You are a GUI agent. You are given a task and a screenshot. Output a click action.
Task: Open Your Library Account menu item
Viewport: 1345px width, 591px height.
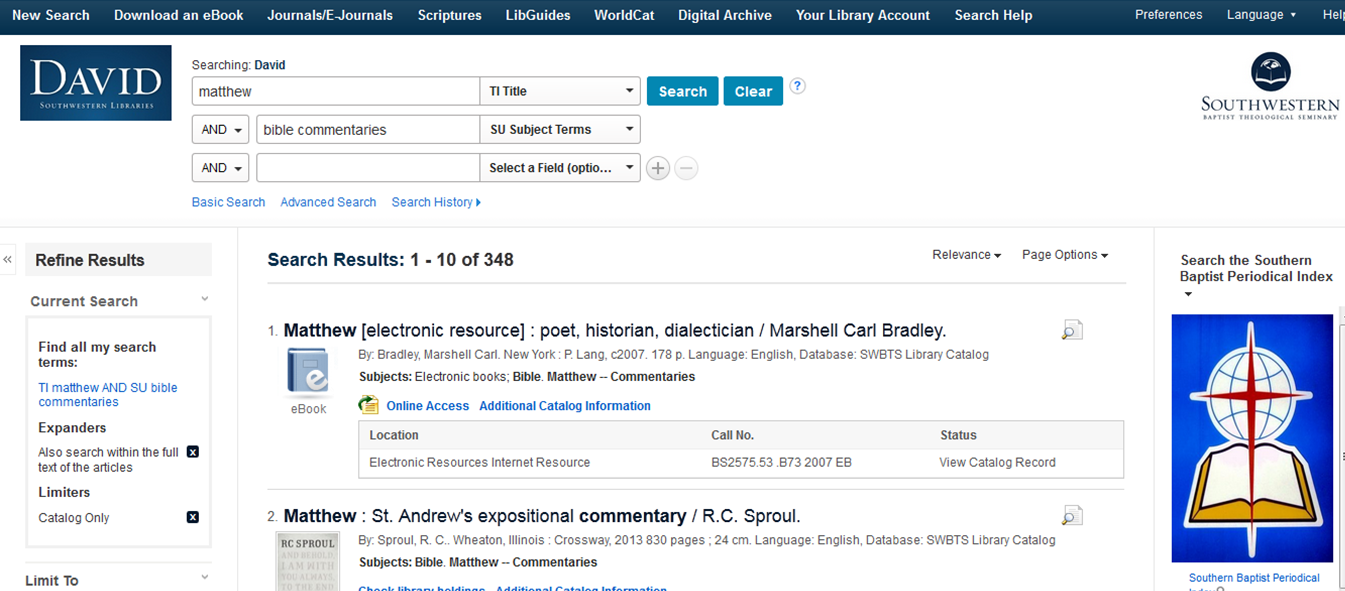tap(863, 15)
